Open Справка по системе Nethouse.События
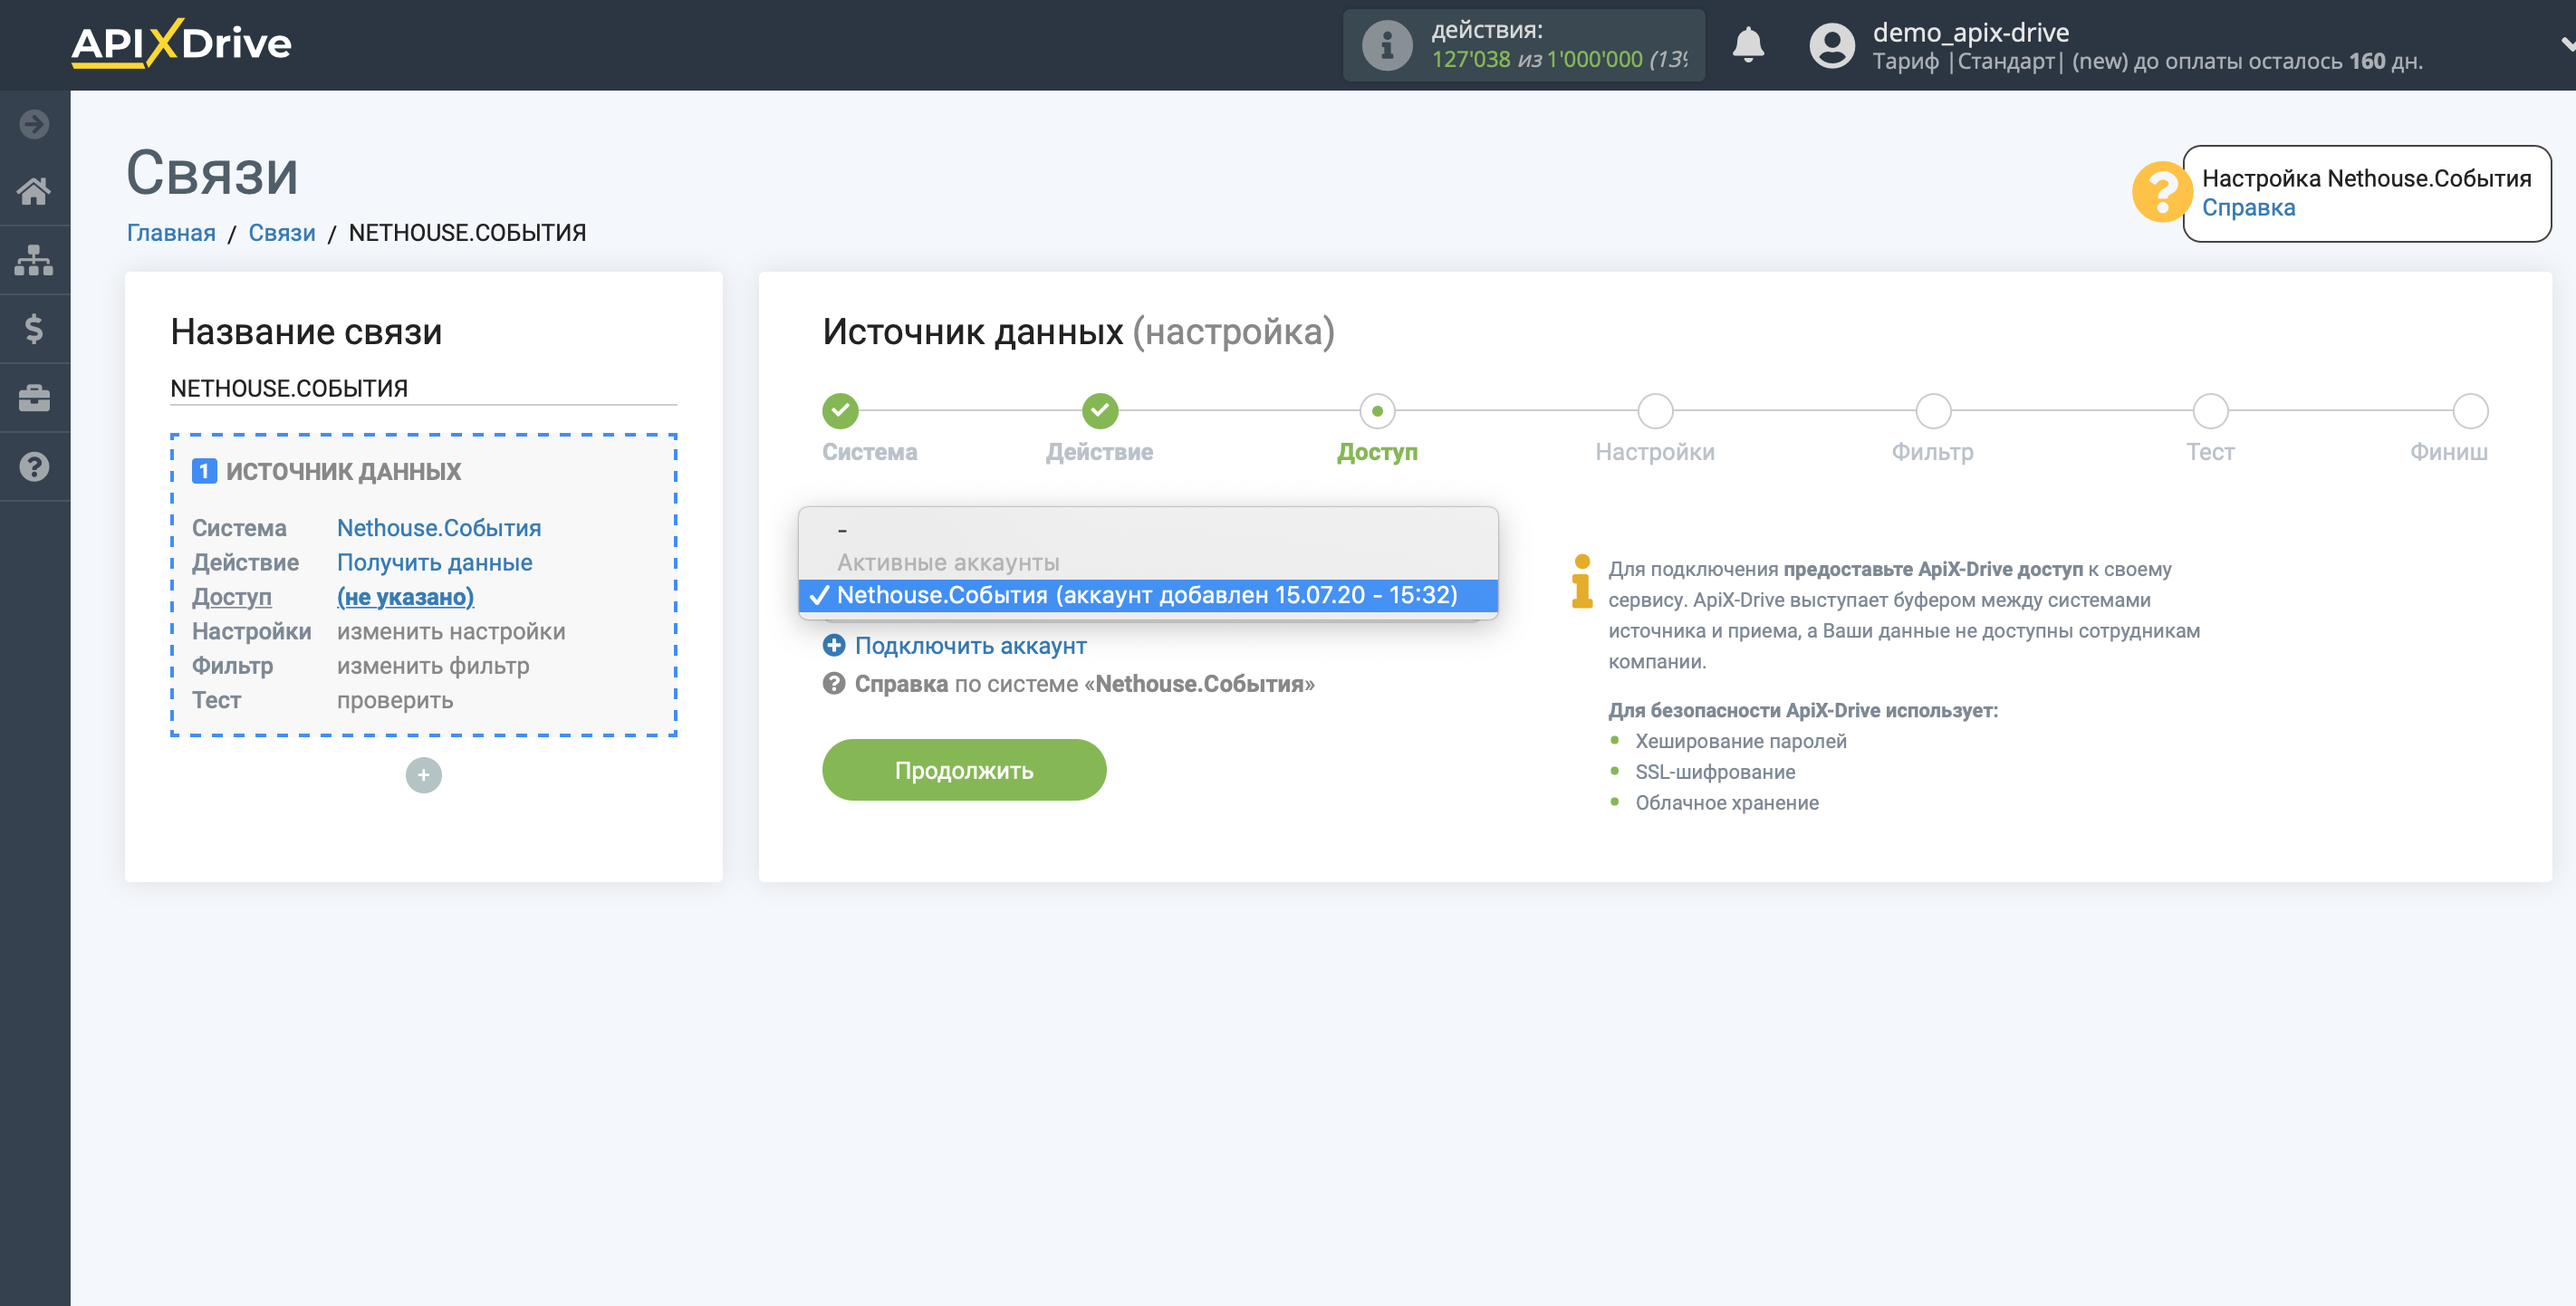The image size is (2576, 1306). click(x=1084, y=684)
